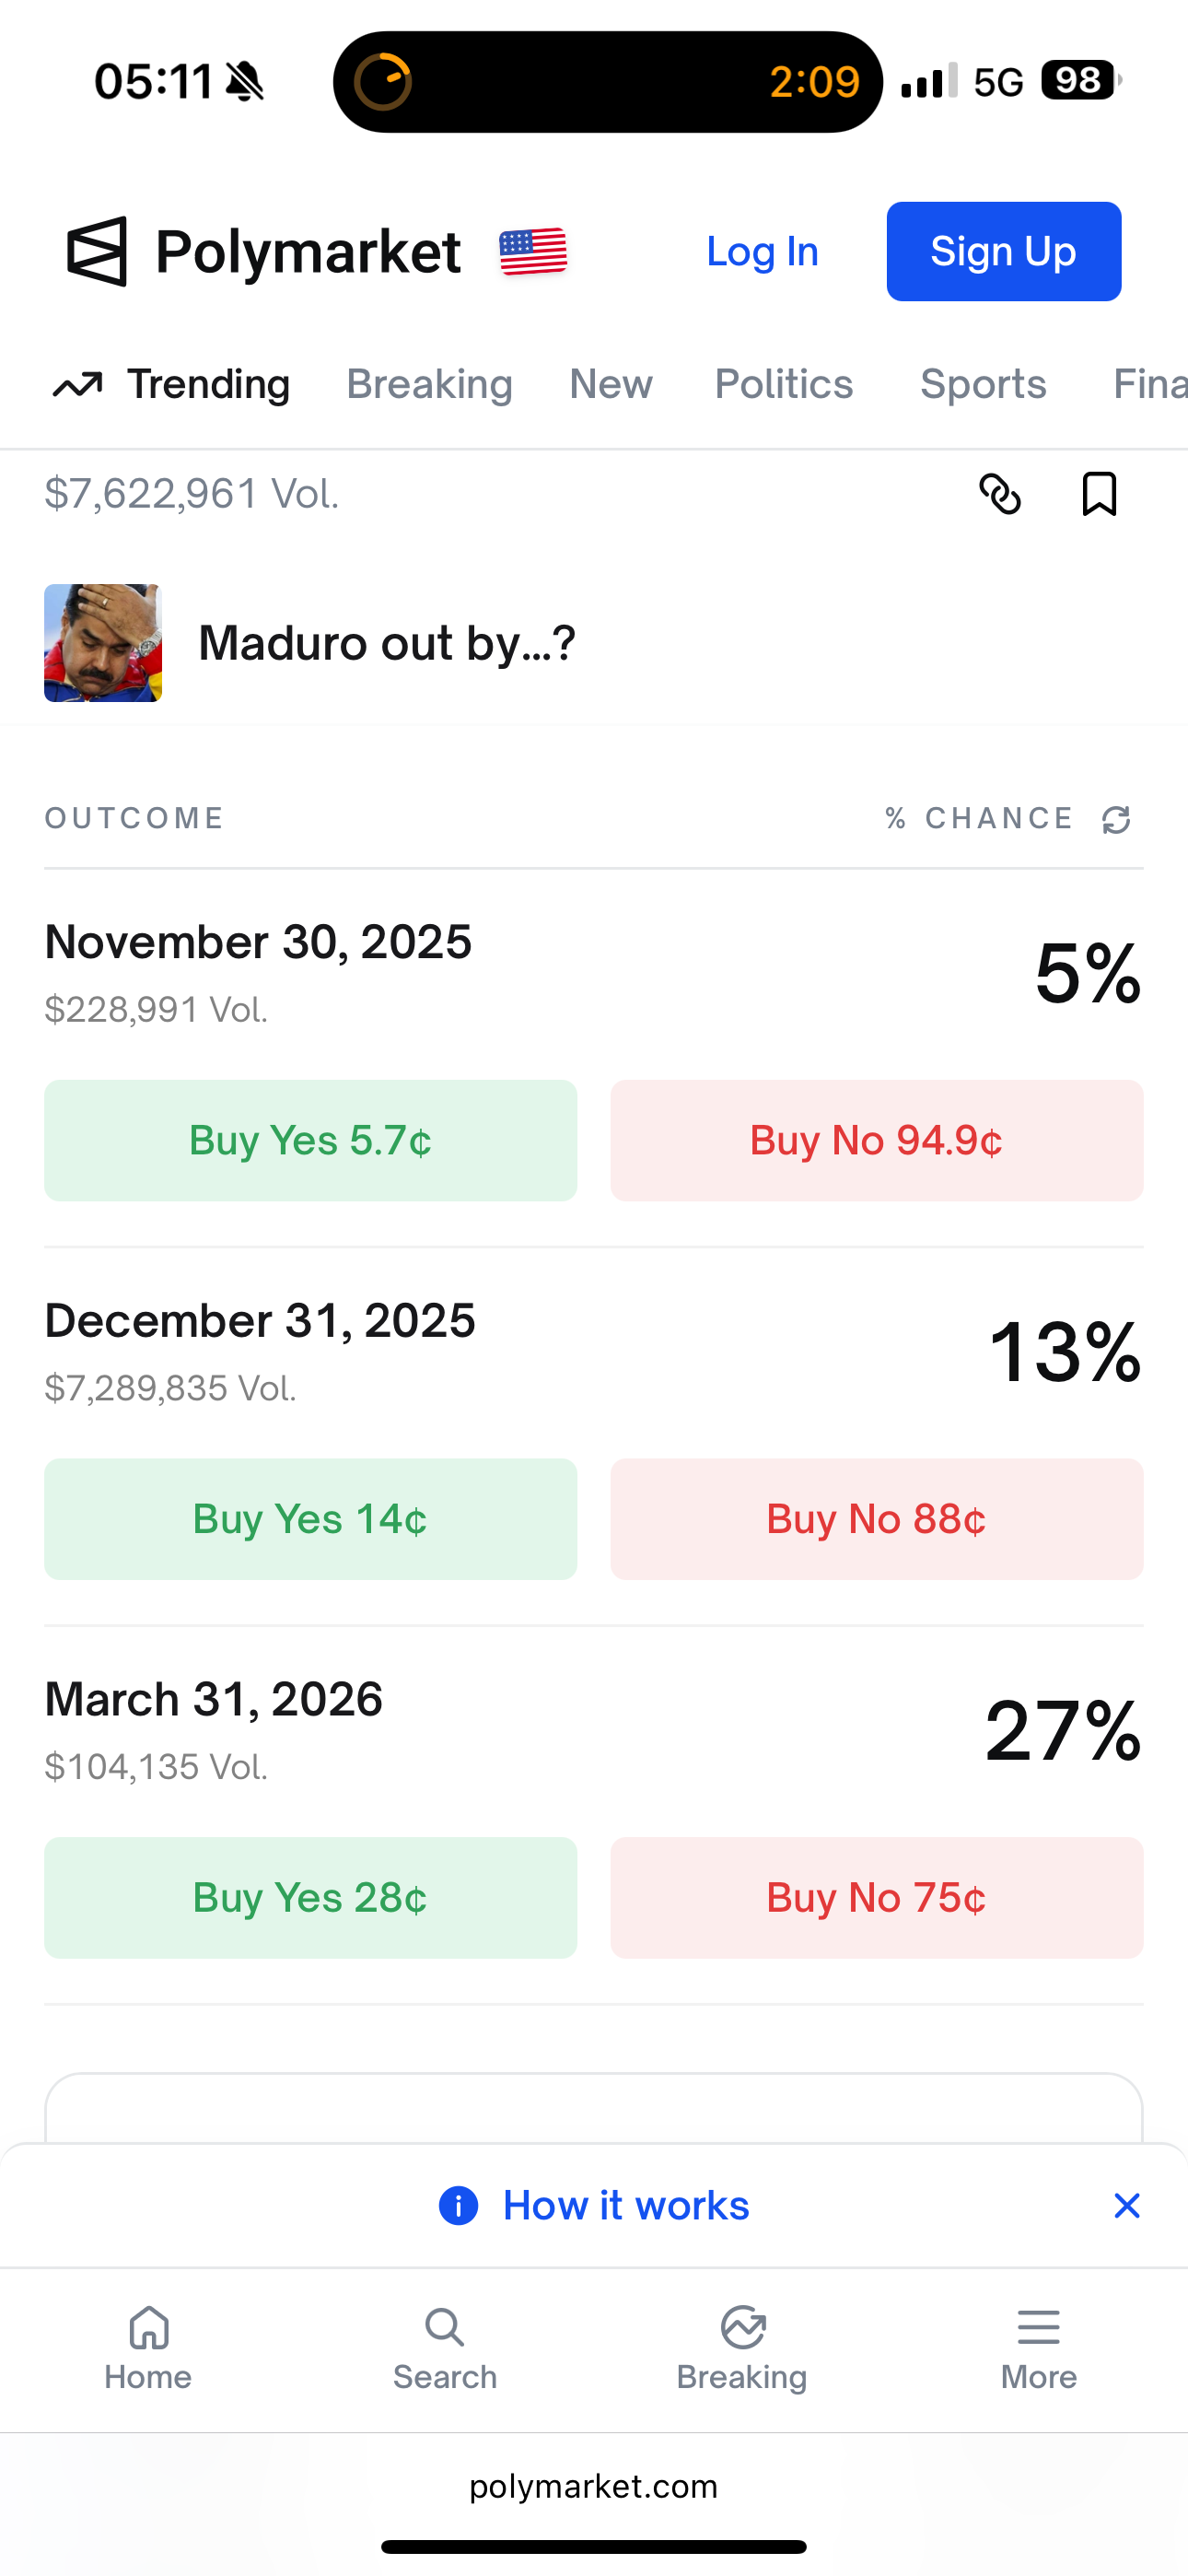Tap the Maduro market thumbnail image
Viewport: 1188px width, 2576px height.
(103, 643)
